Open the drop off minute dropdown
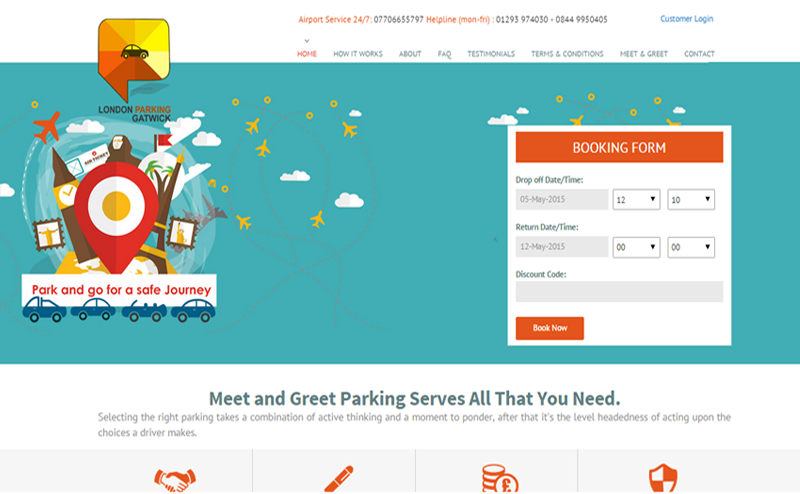Screen dimensions: 800x494 [691, 200]
